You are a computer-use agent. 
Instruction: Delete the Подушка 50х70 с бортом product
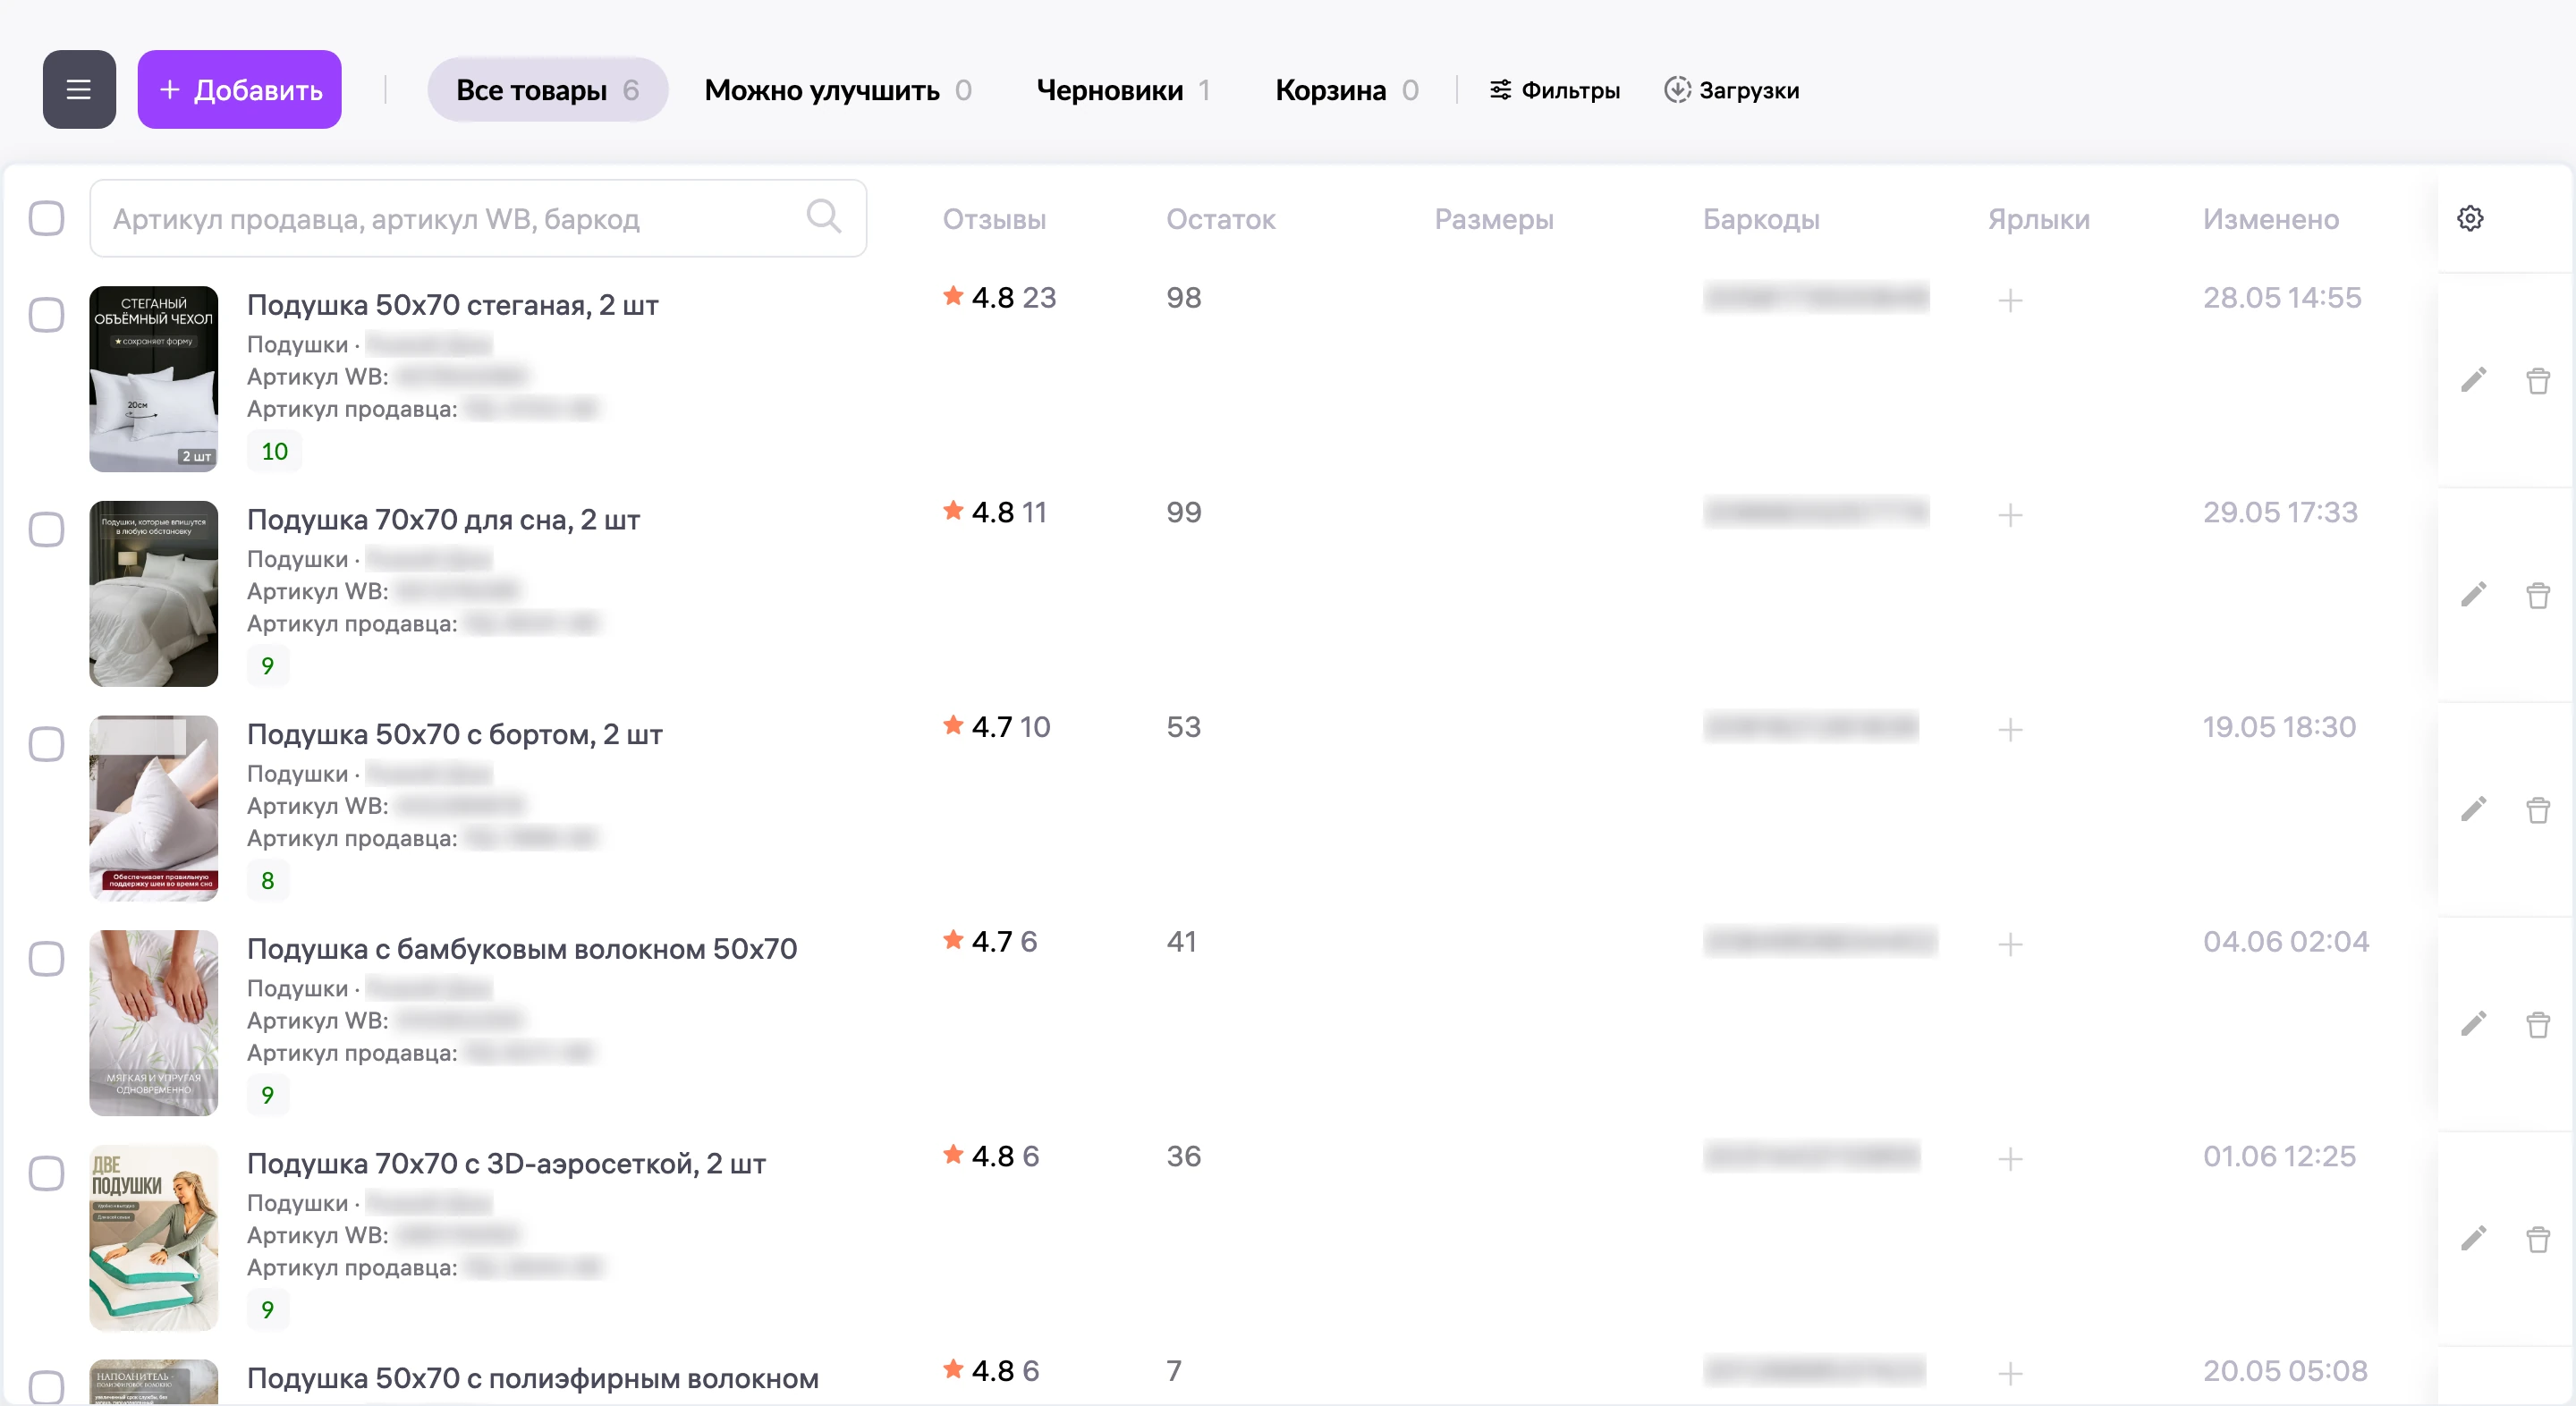pos(2538,809)
